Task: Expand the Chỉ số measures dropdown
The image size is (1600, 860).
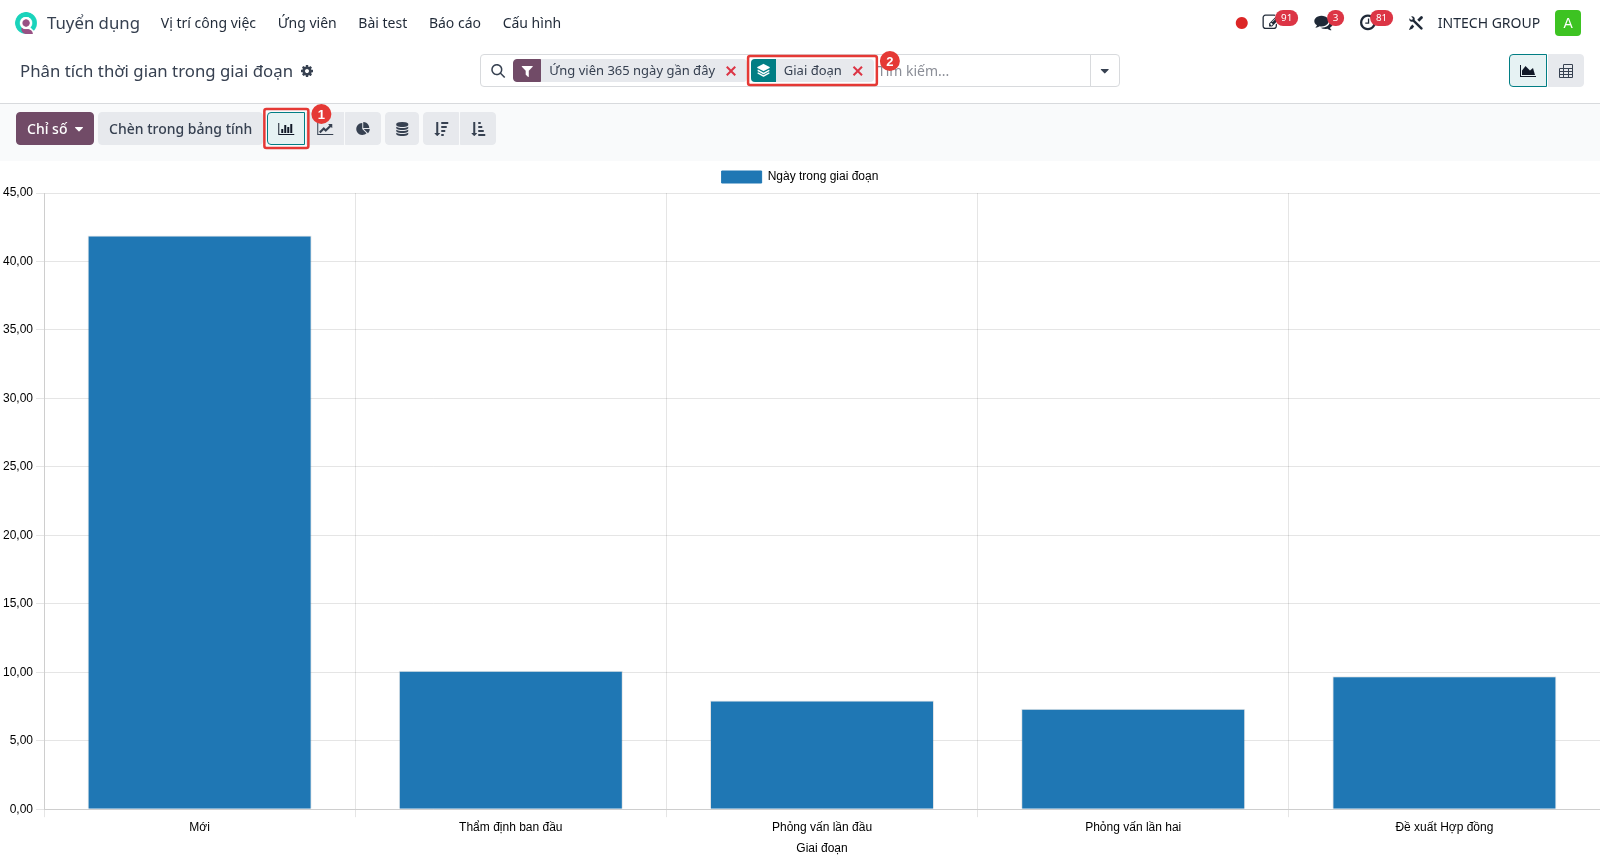Action: pyautogui.click(x=55, y=129)
